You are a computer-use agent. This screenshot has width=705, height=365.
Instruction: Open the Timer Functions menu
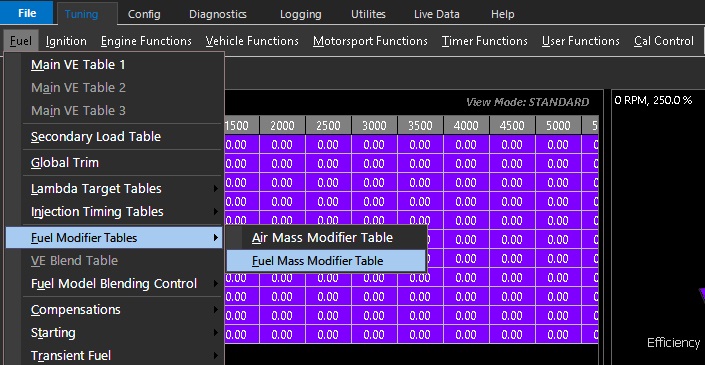(484, 41)
